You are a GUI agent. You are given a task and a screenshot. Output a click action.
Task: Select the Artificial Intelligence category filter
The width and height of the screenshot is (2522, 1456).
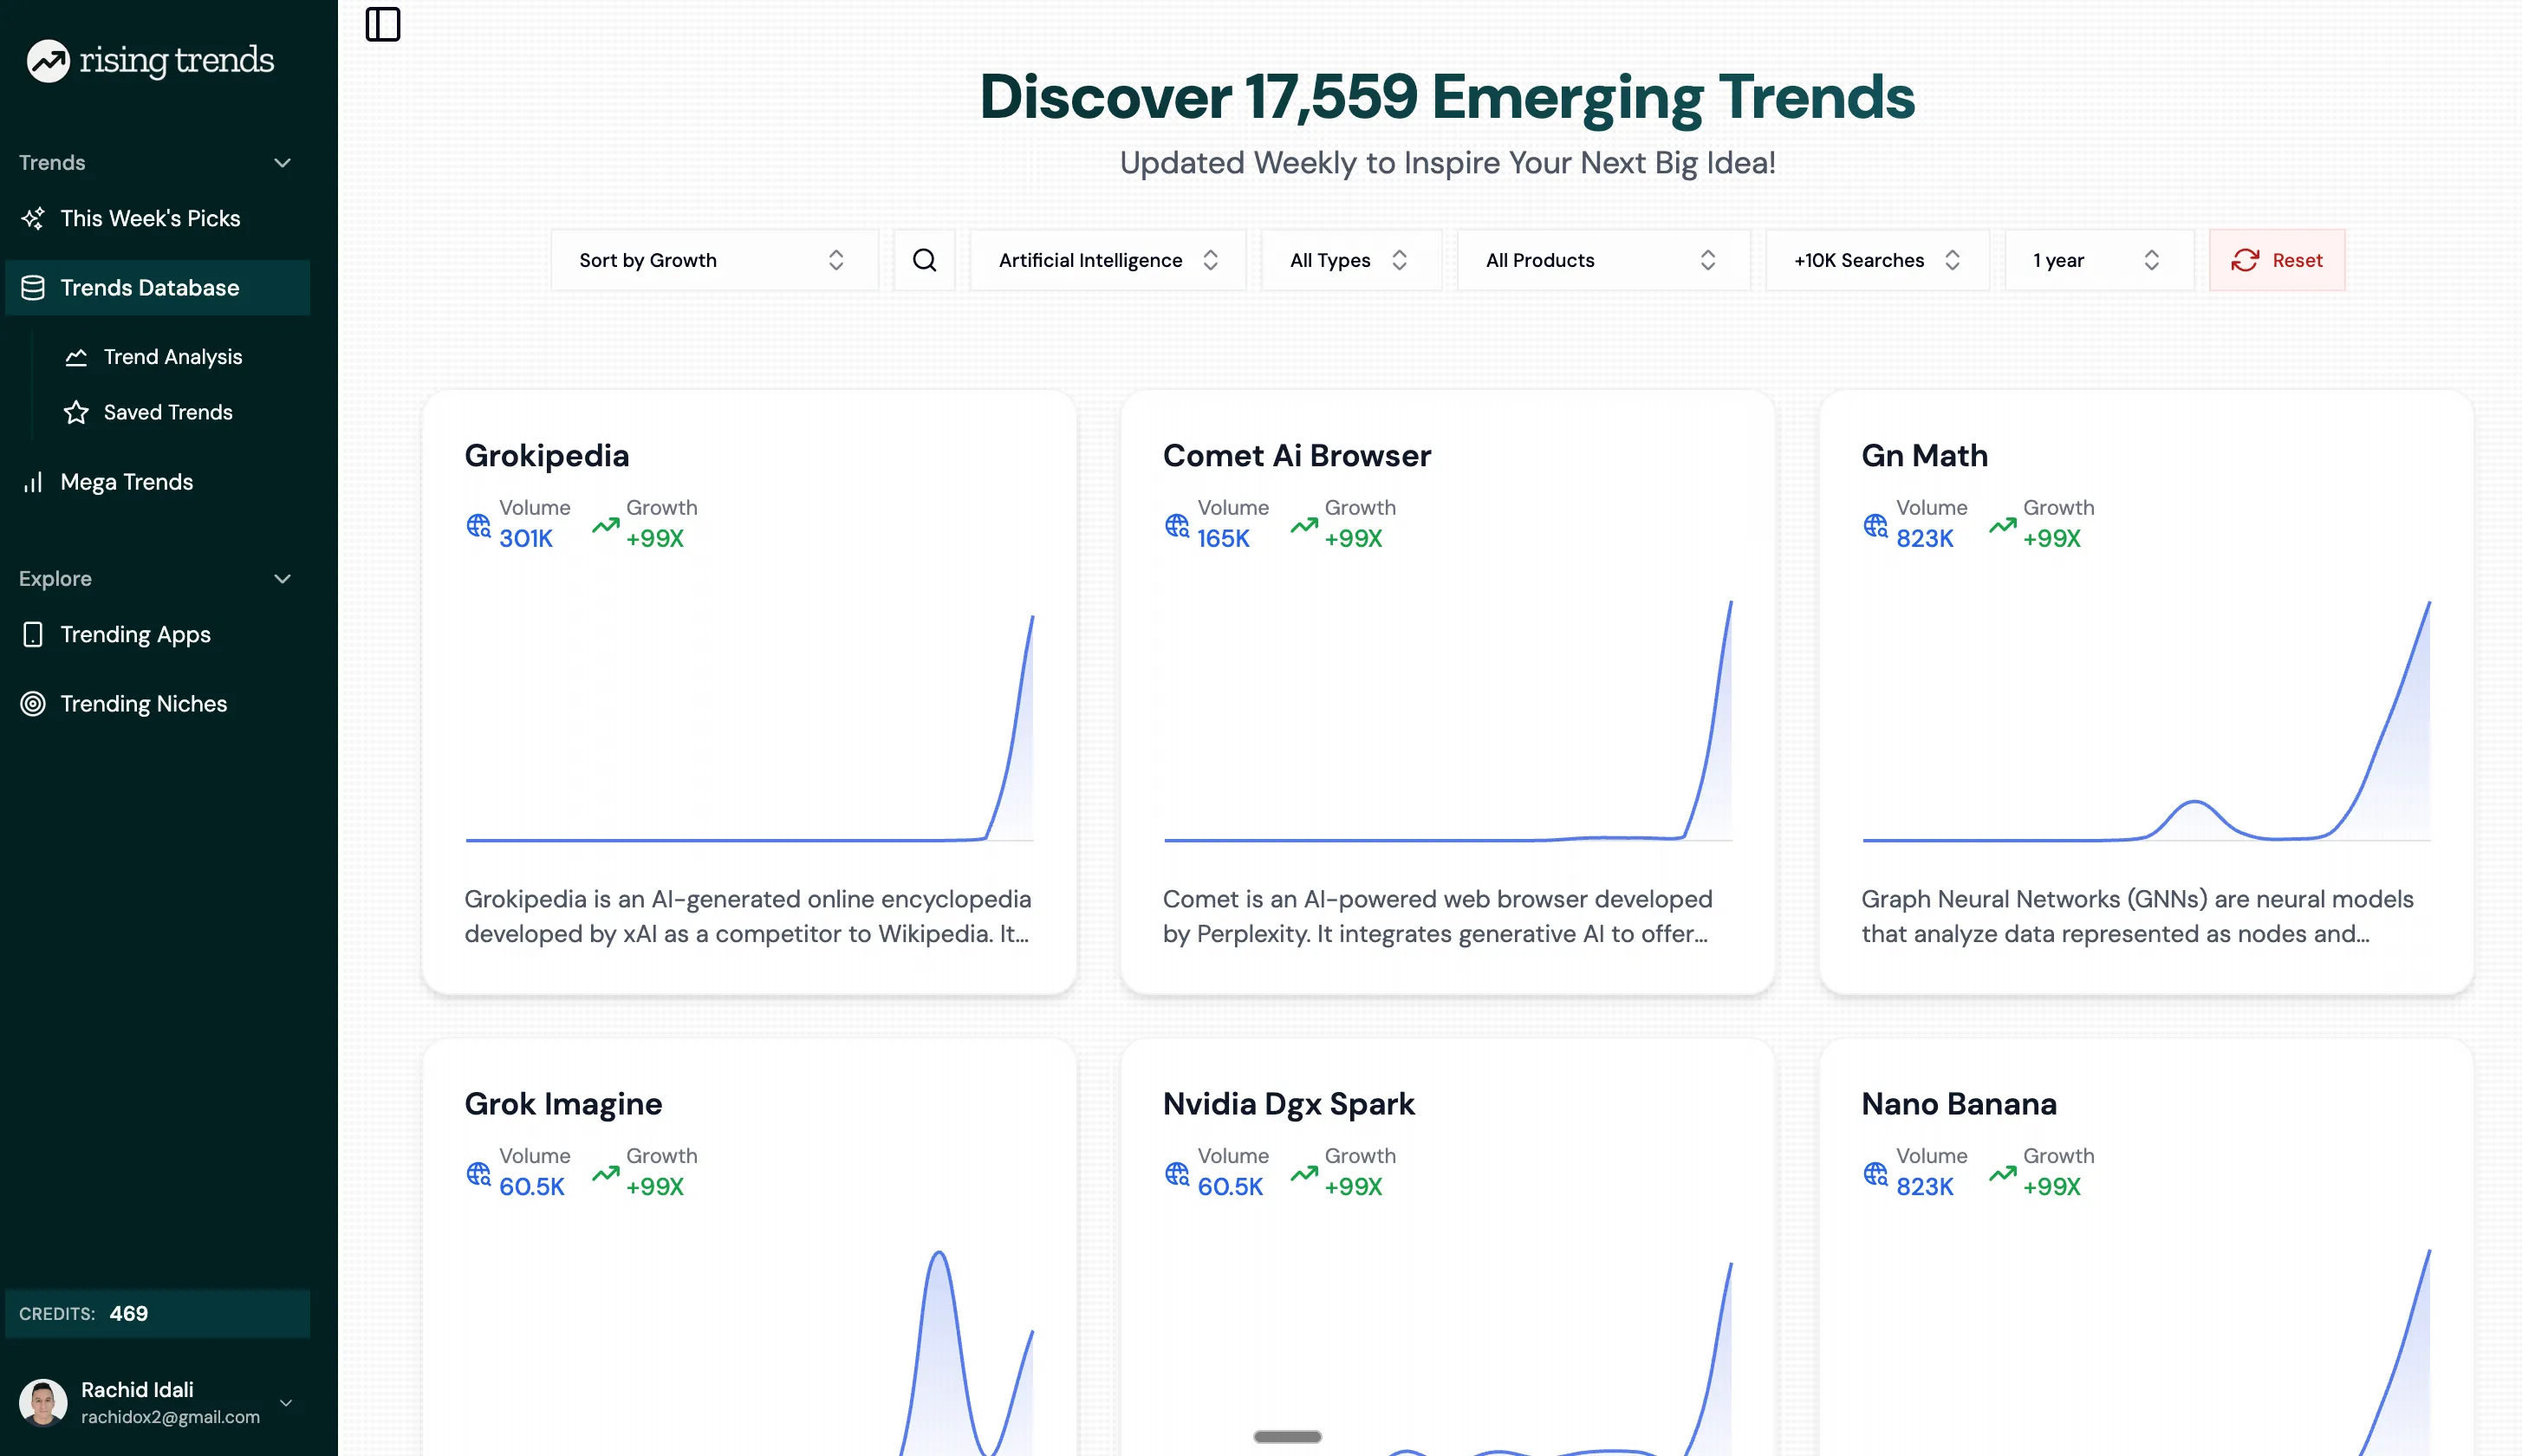[1106, 259]
